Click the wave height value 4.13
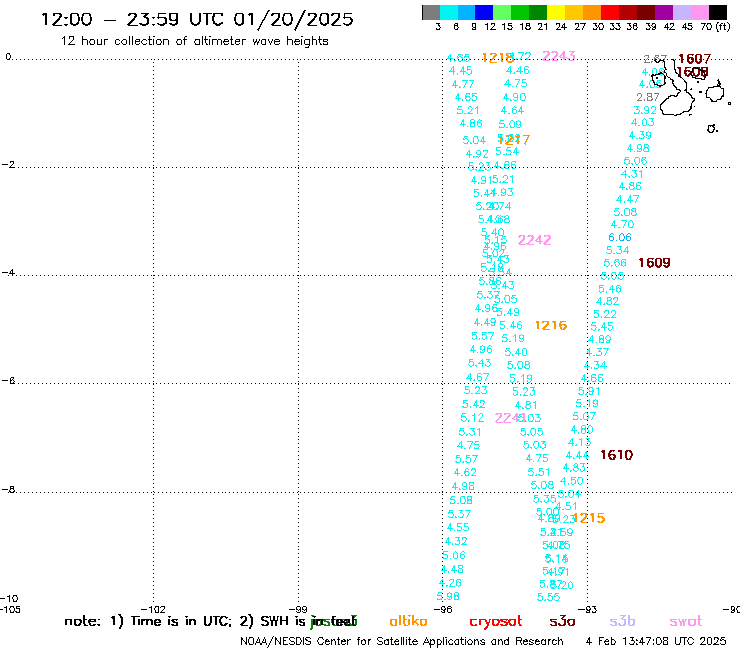Image resolution: width=740 pixels, height=650 pixels. point(579,443)
